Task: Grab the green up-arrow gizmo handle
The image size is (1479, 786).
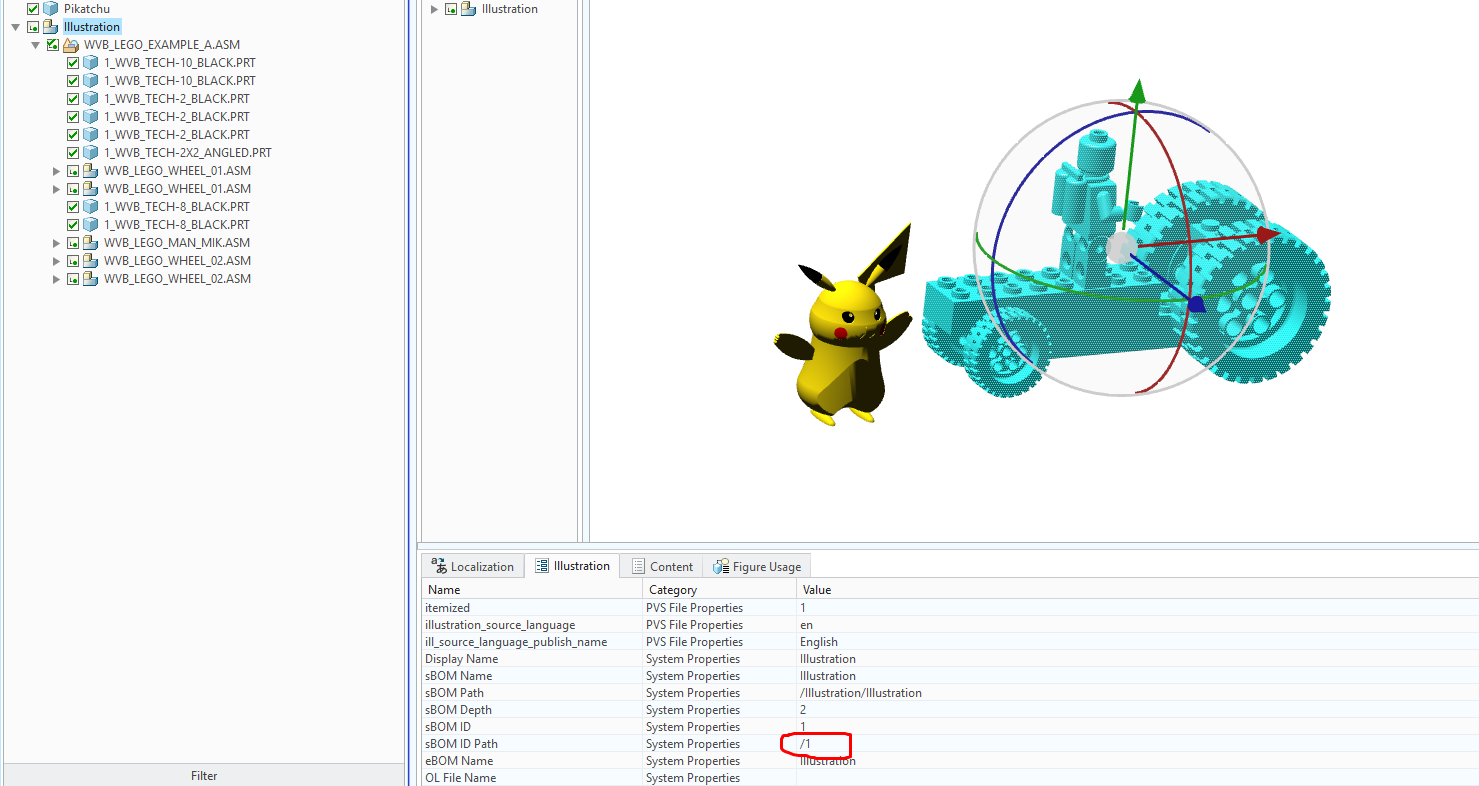Action: click(1136, 91)
